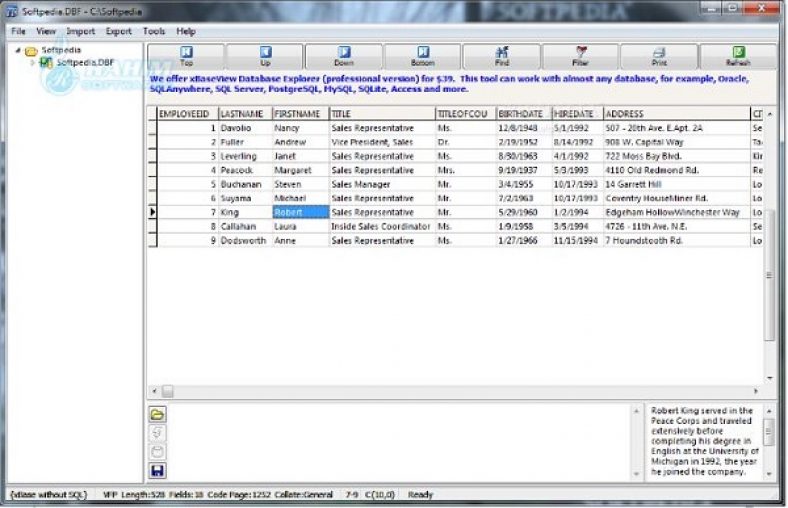Click the BIRTHDATE column header
Viewport: 788px width, 508px height.
pyautogui.click(x=523, y=114)
